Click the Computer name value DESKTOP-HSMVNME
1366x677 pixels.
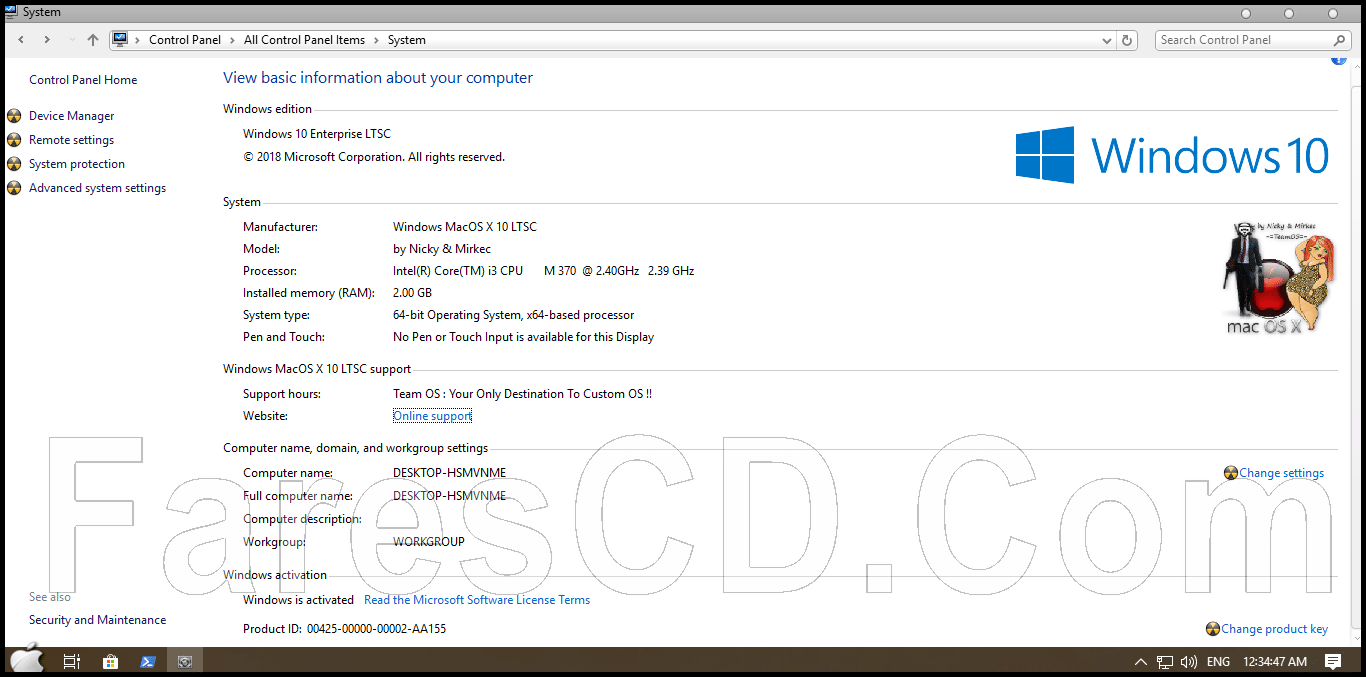coord(450,473)
